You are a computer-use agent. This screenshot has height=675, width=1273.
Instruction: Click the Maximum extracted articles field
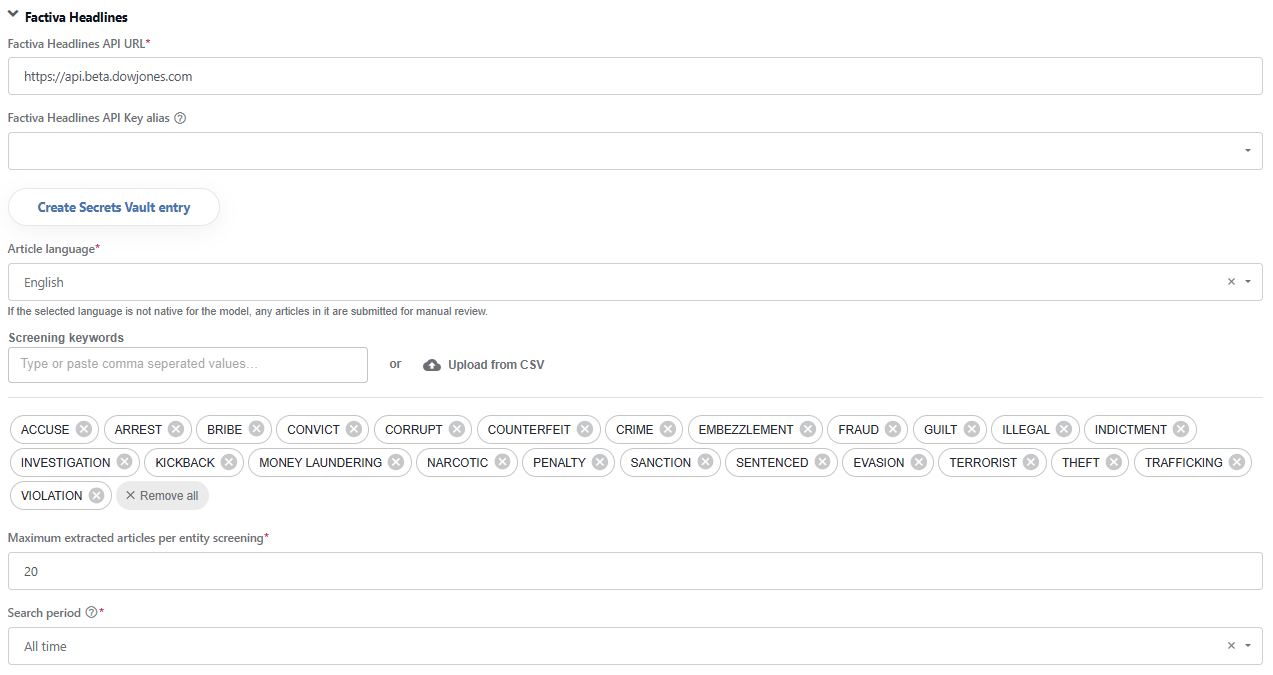[635, 571]
